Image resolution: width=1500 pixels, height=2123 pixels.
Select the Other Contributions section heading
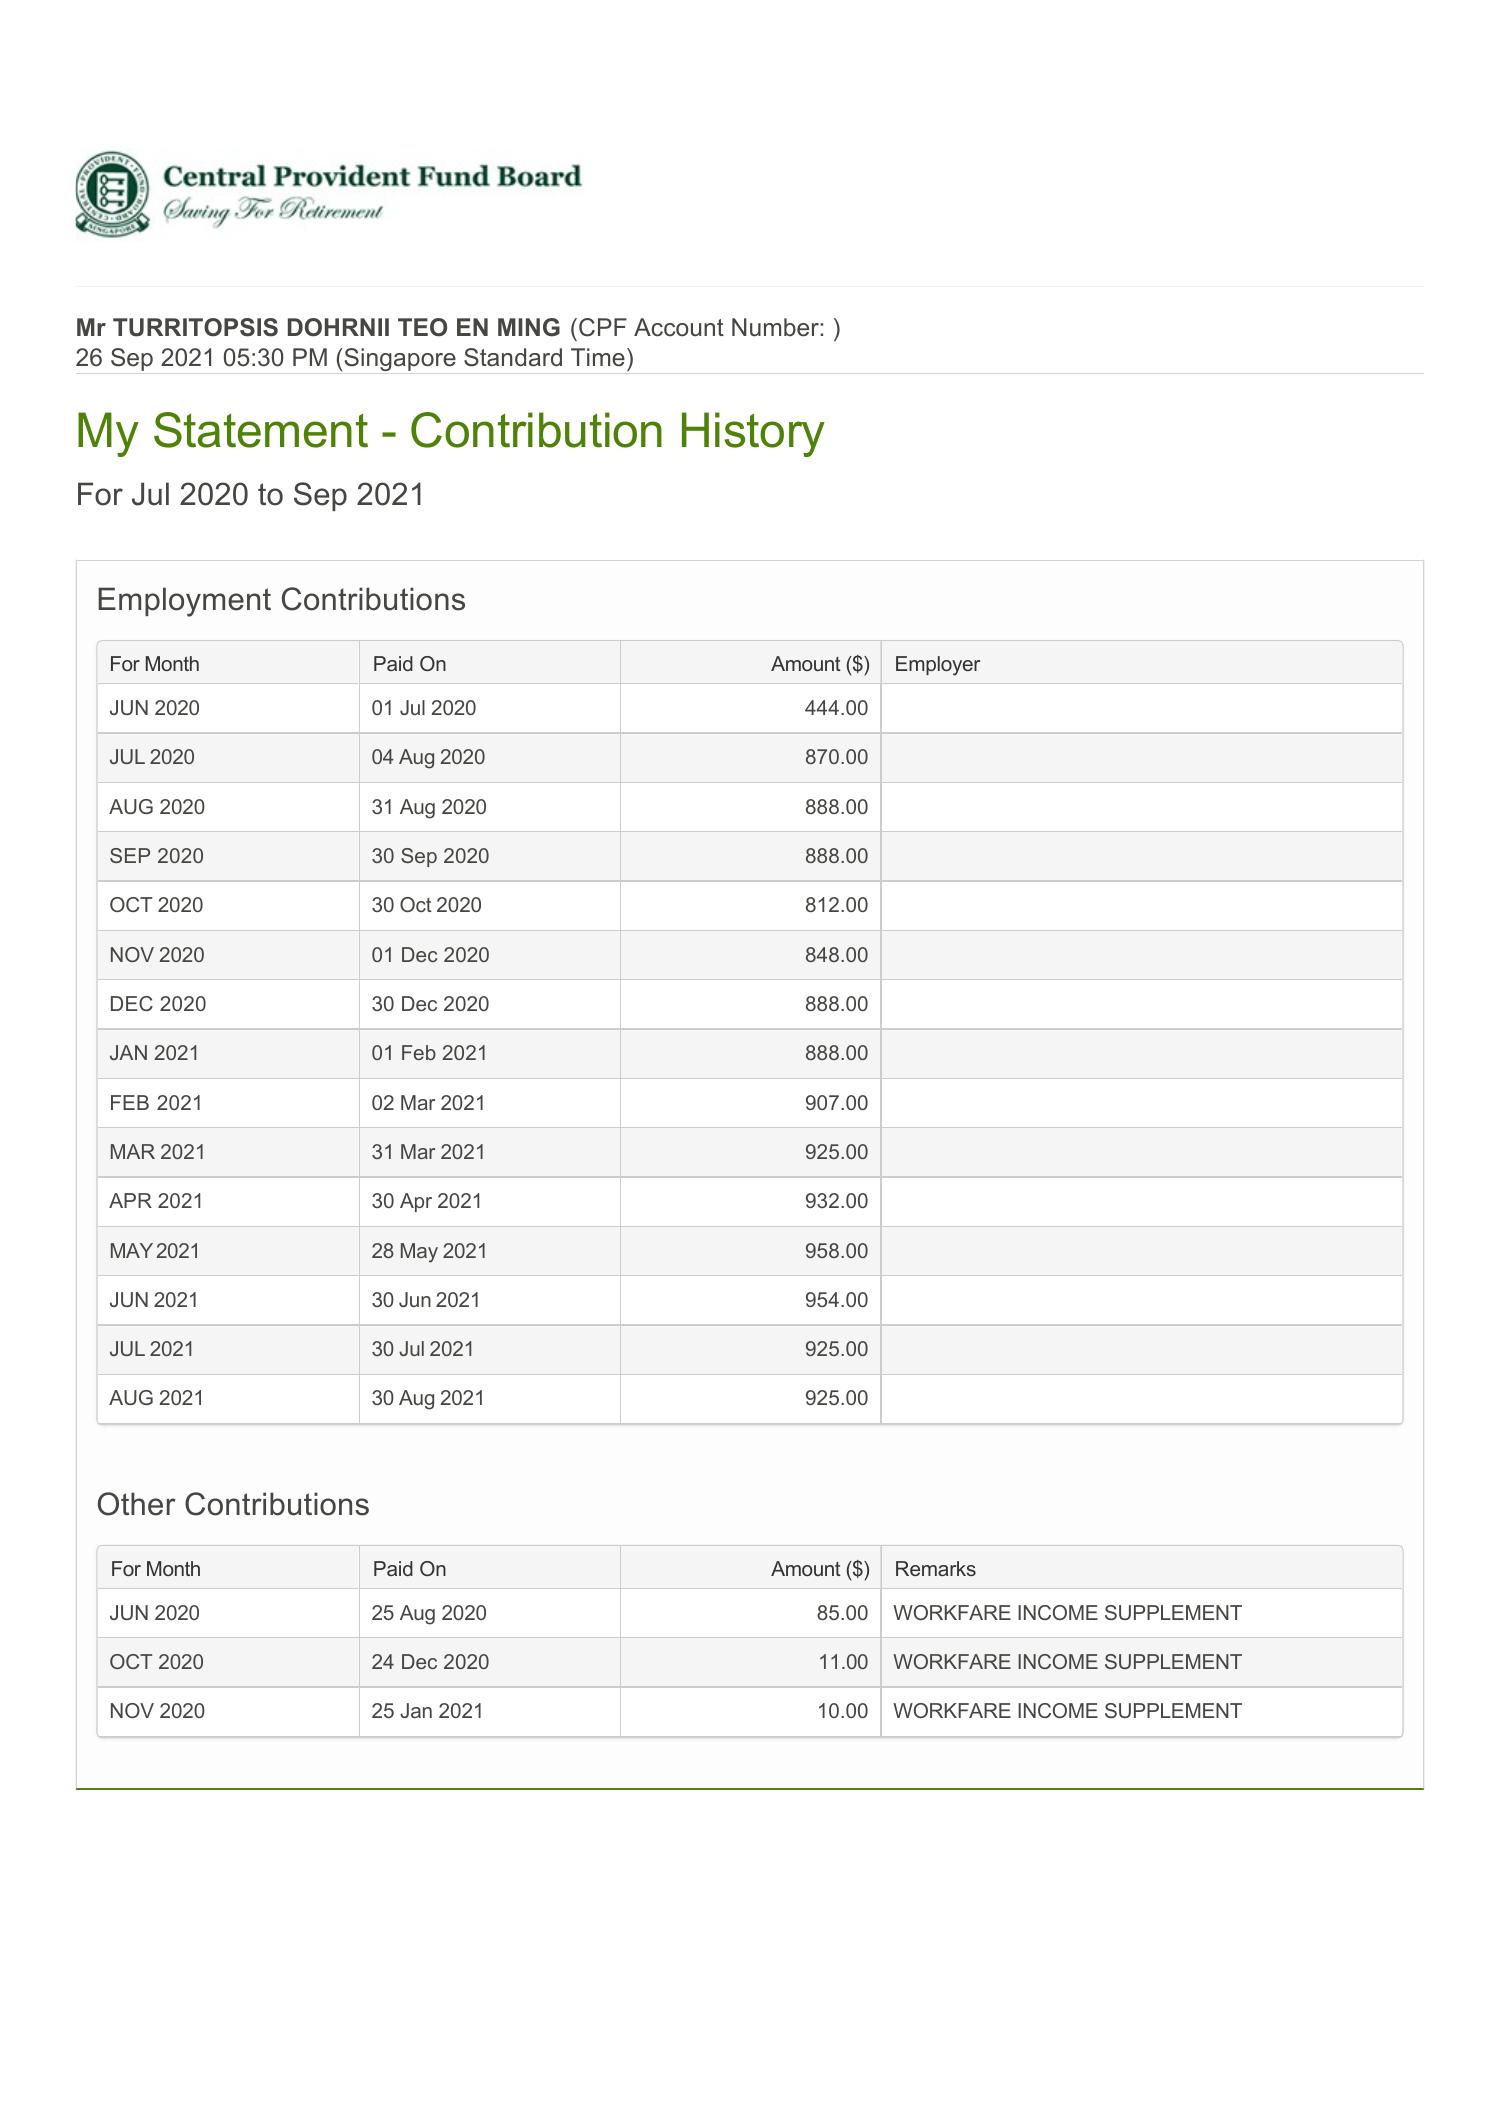pyautogui.click(x=233, y=1505)
